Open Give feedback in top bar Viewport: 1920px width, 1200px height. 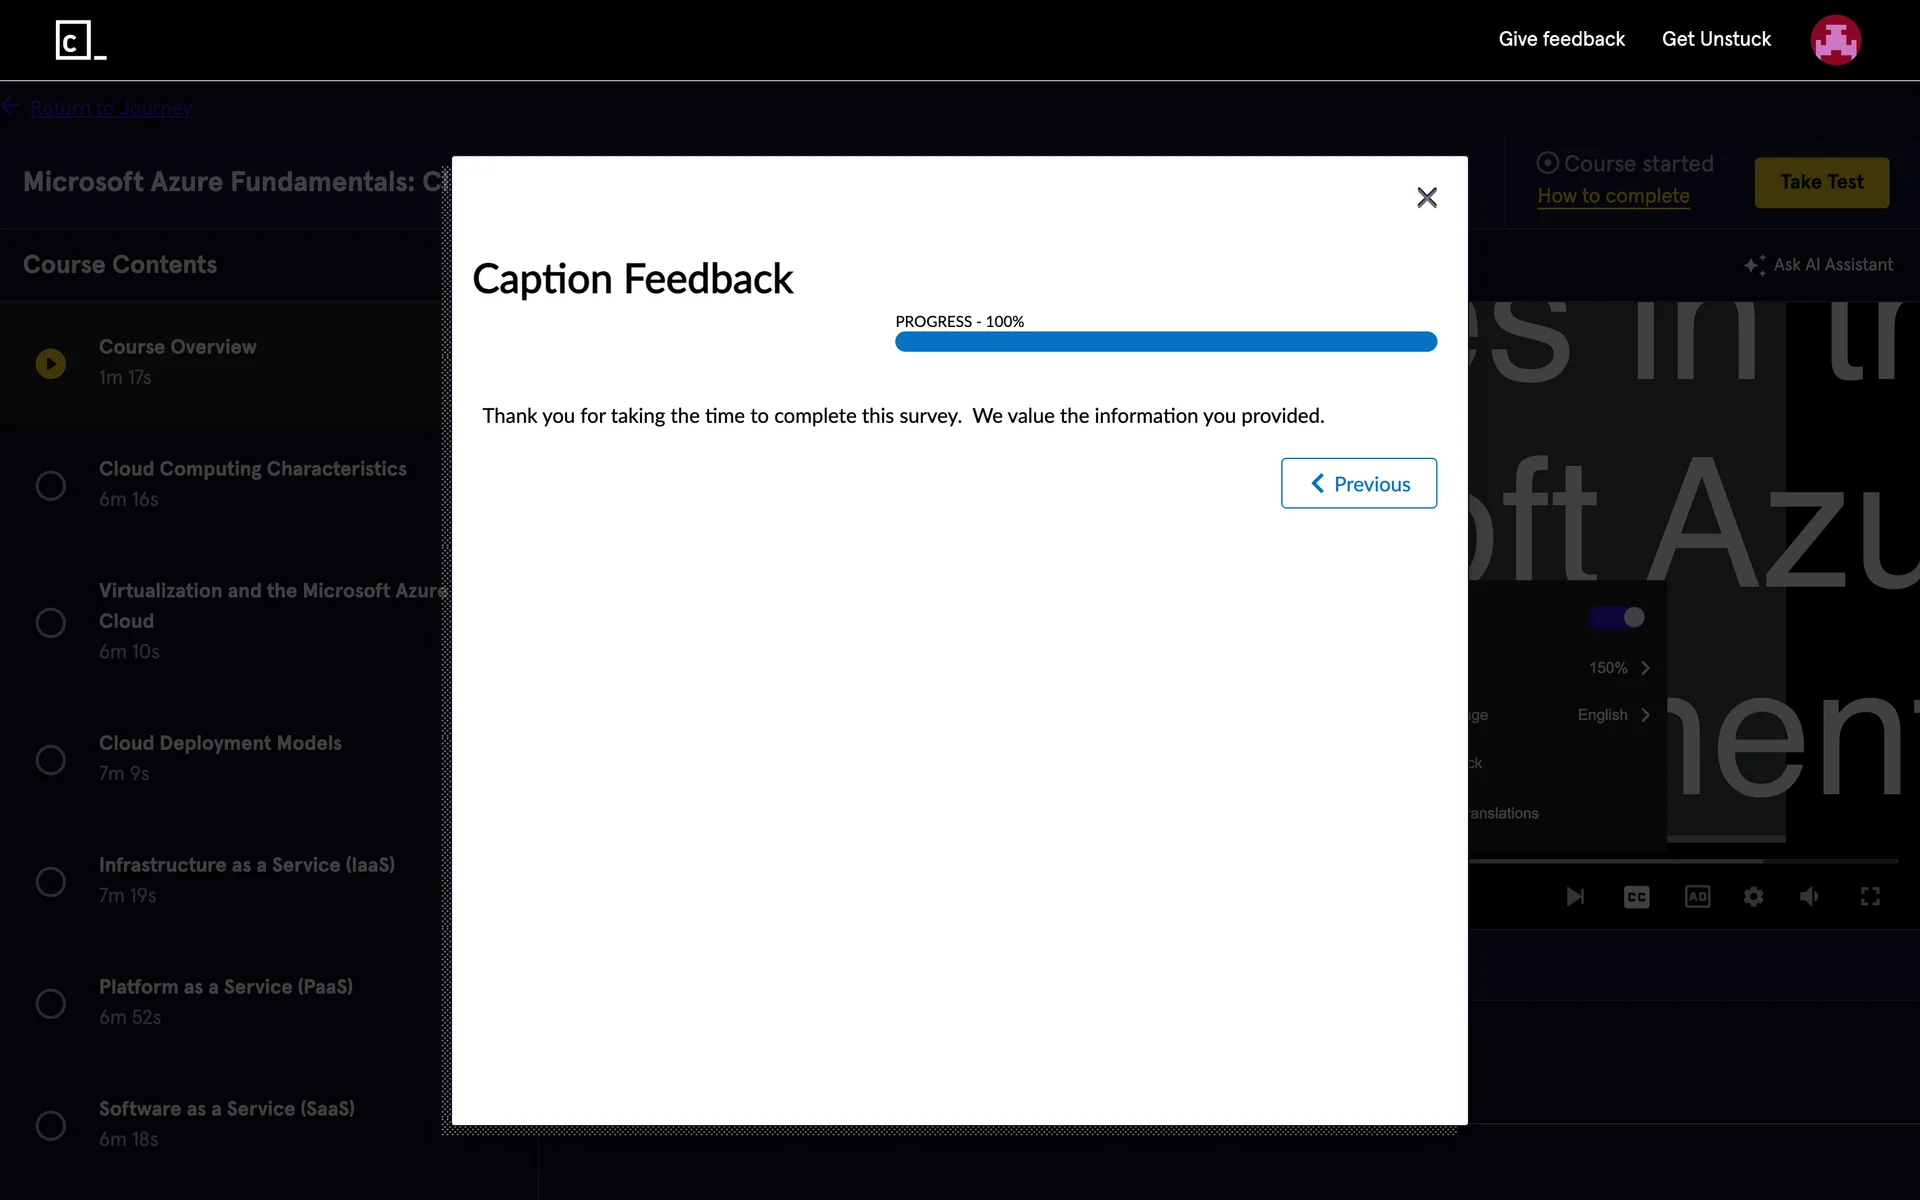tap(1561, 39)
